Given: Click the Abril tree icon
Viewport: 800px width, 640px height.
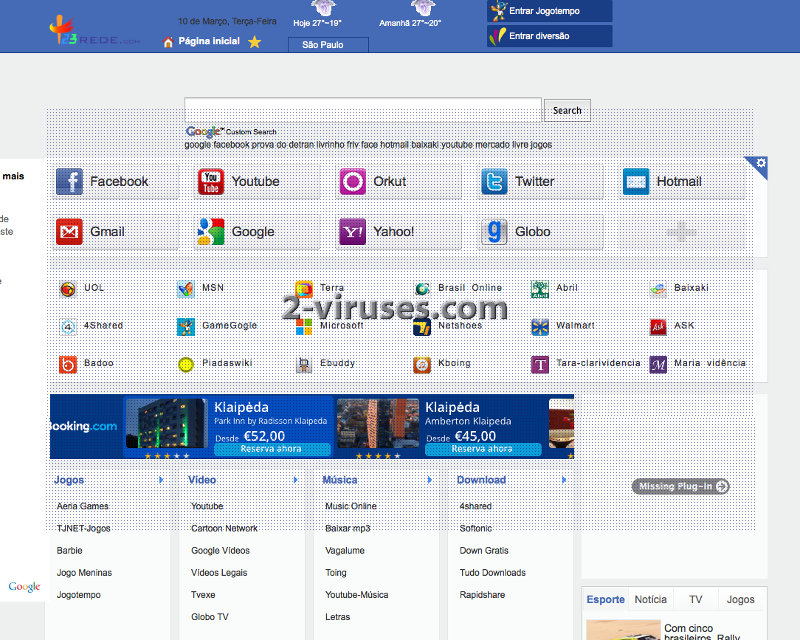Looking at the screenshot, I should (x=540, y=289).
